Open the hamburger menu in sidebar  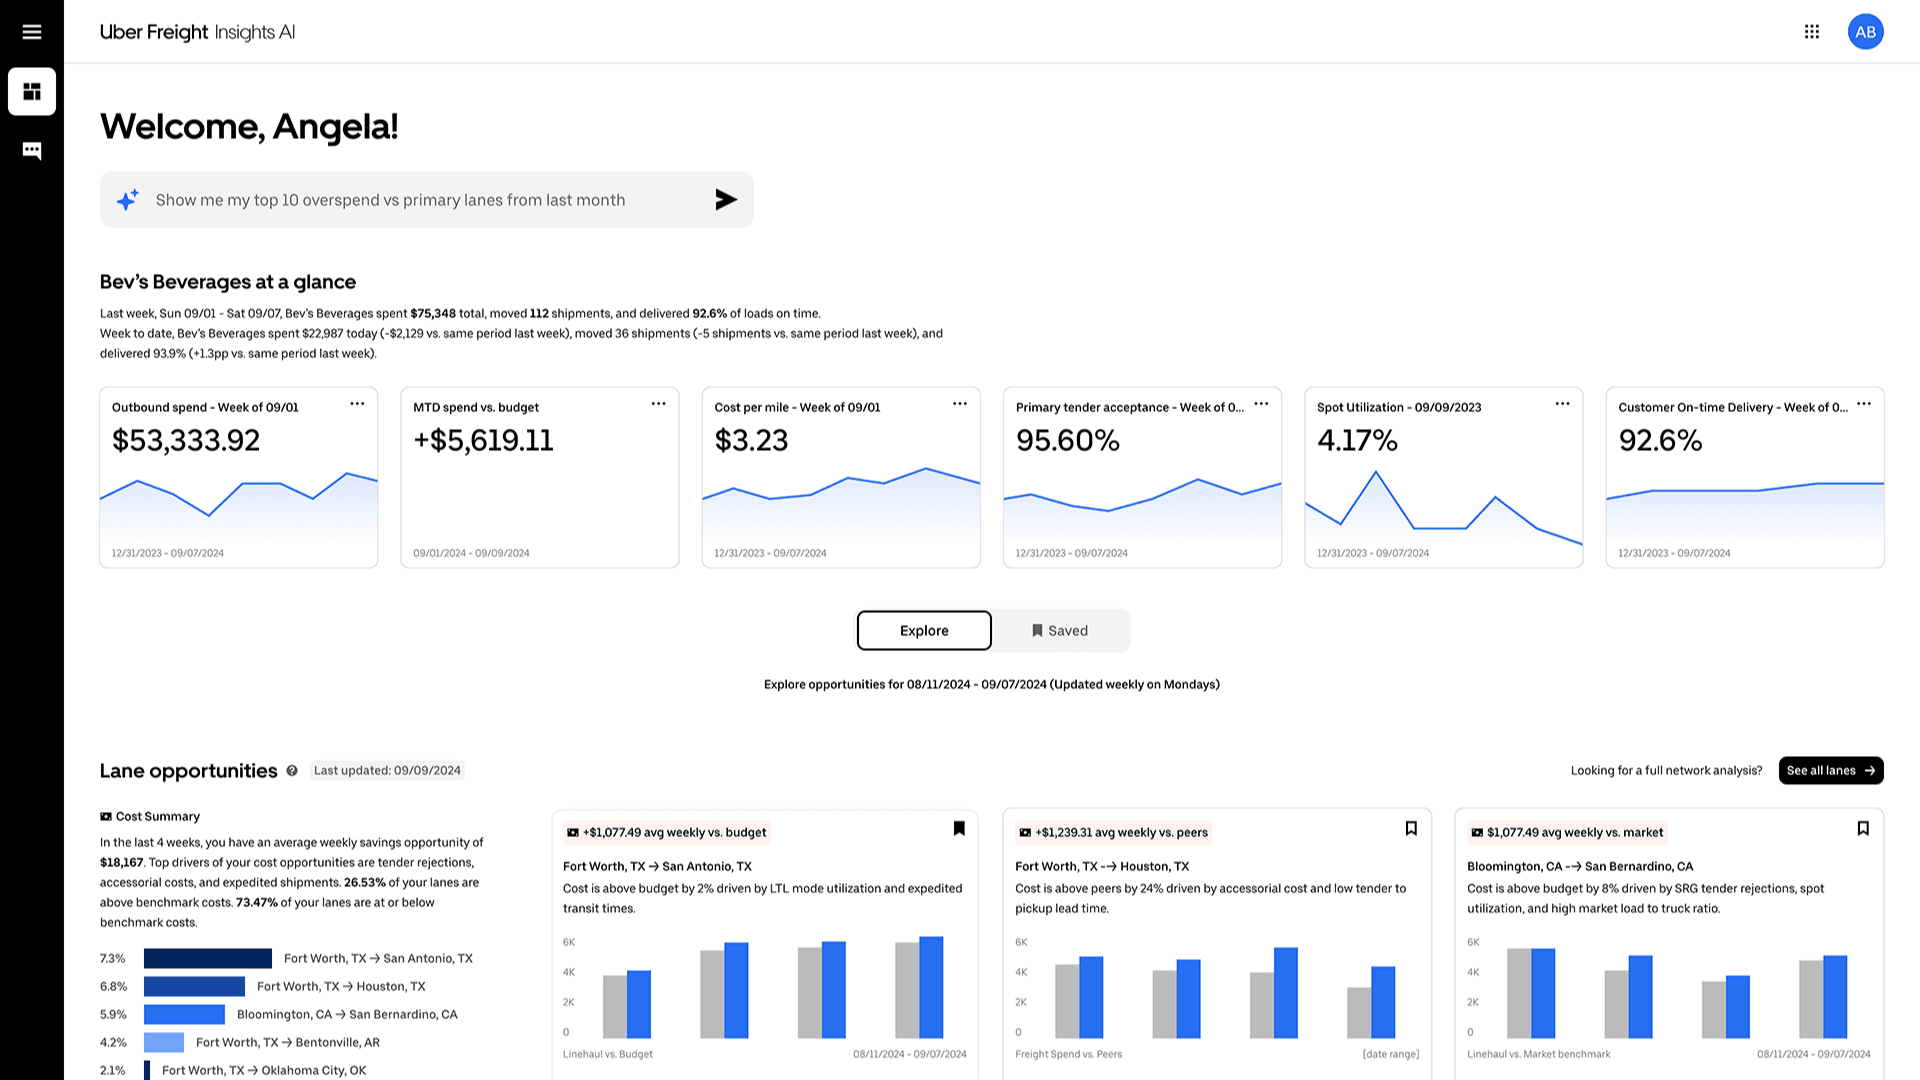(32, 32)
